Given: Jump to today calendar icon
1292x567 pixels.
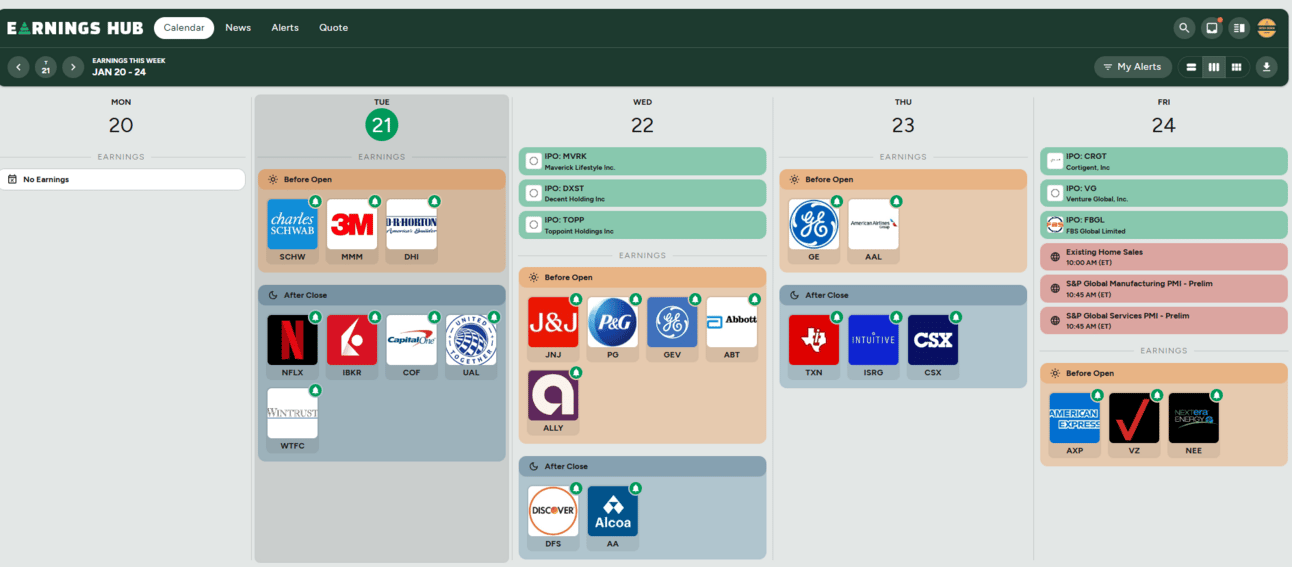Looking at the screenshot, I should coord(45,67).
